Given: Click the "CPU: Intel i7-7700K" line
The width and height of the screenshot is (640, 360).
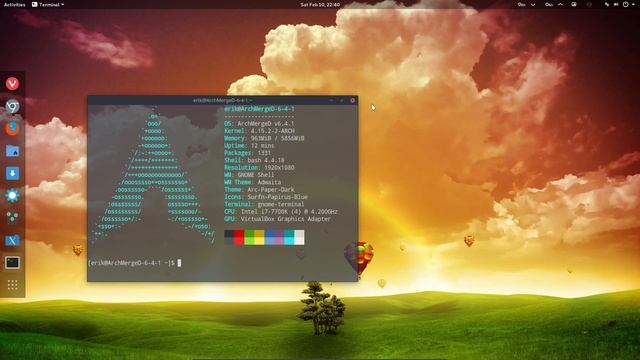Looking at the screenshot, I should [281, 212].
